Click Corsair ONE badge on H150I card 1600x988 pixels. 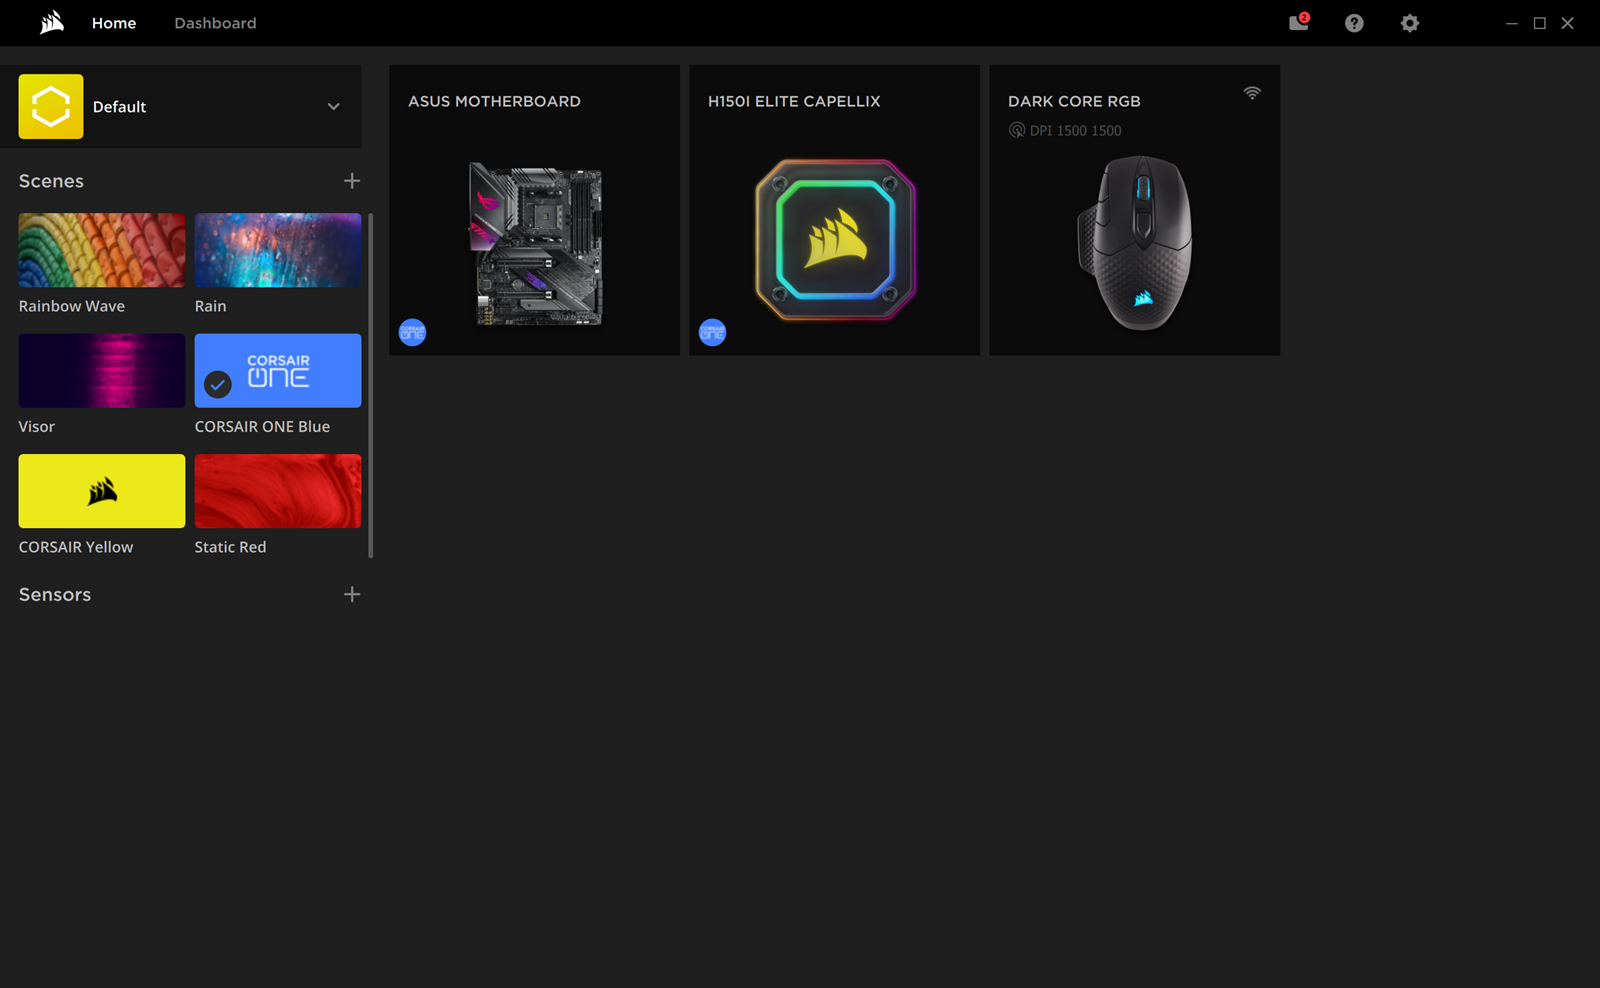[x=713, y=332]
